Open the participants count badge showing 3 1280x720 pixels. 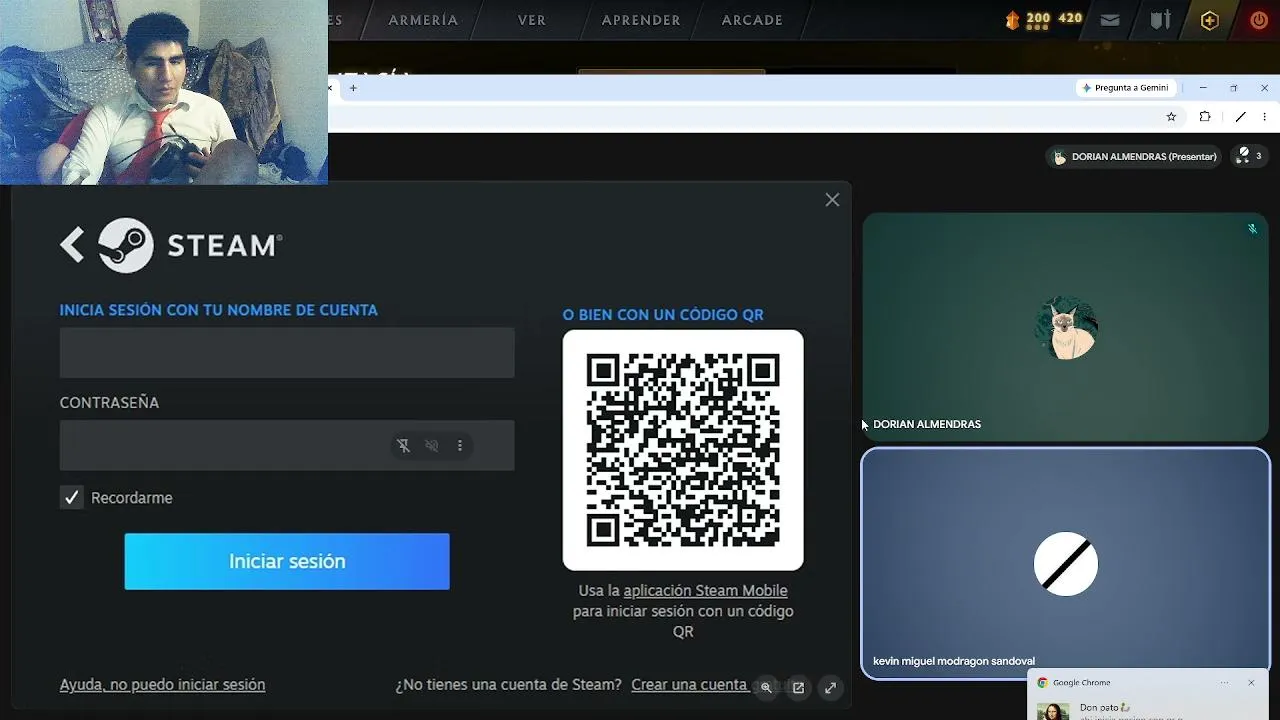pos(1249,156)
